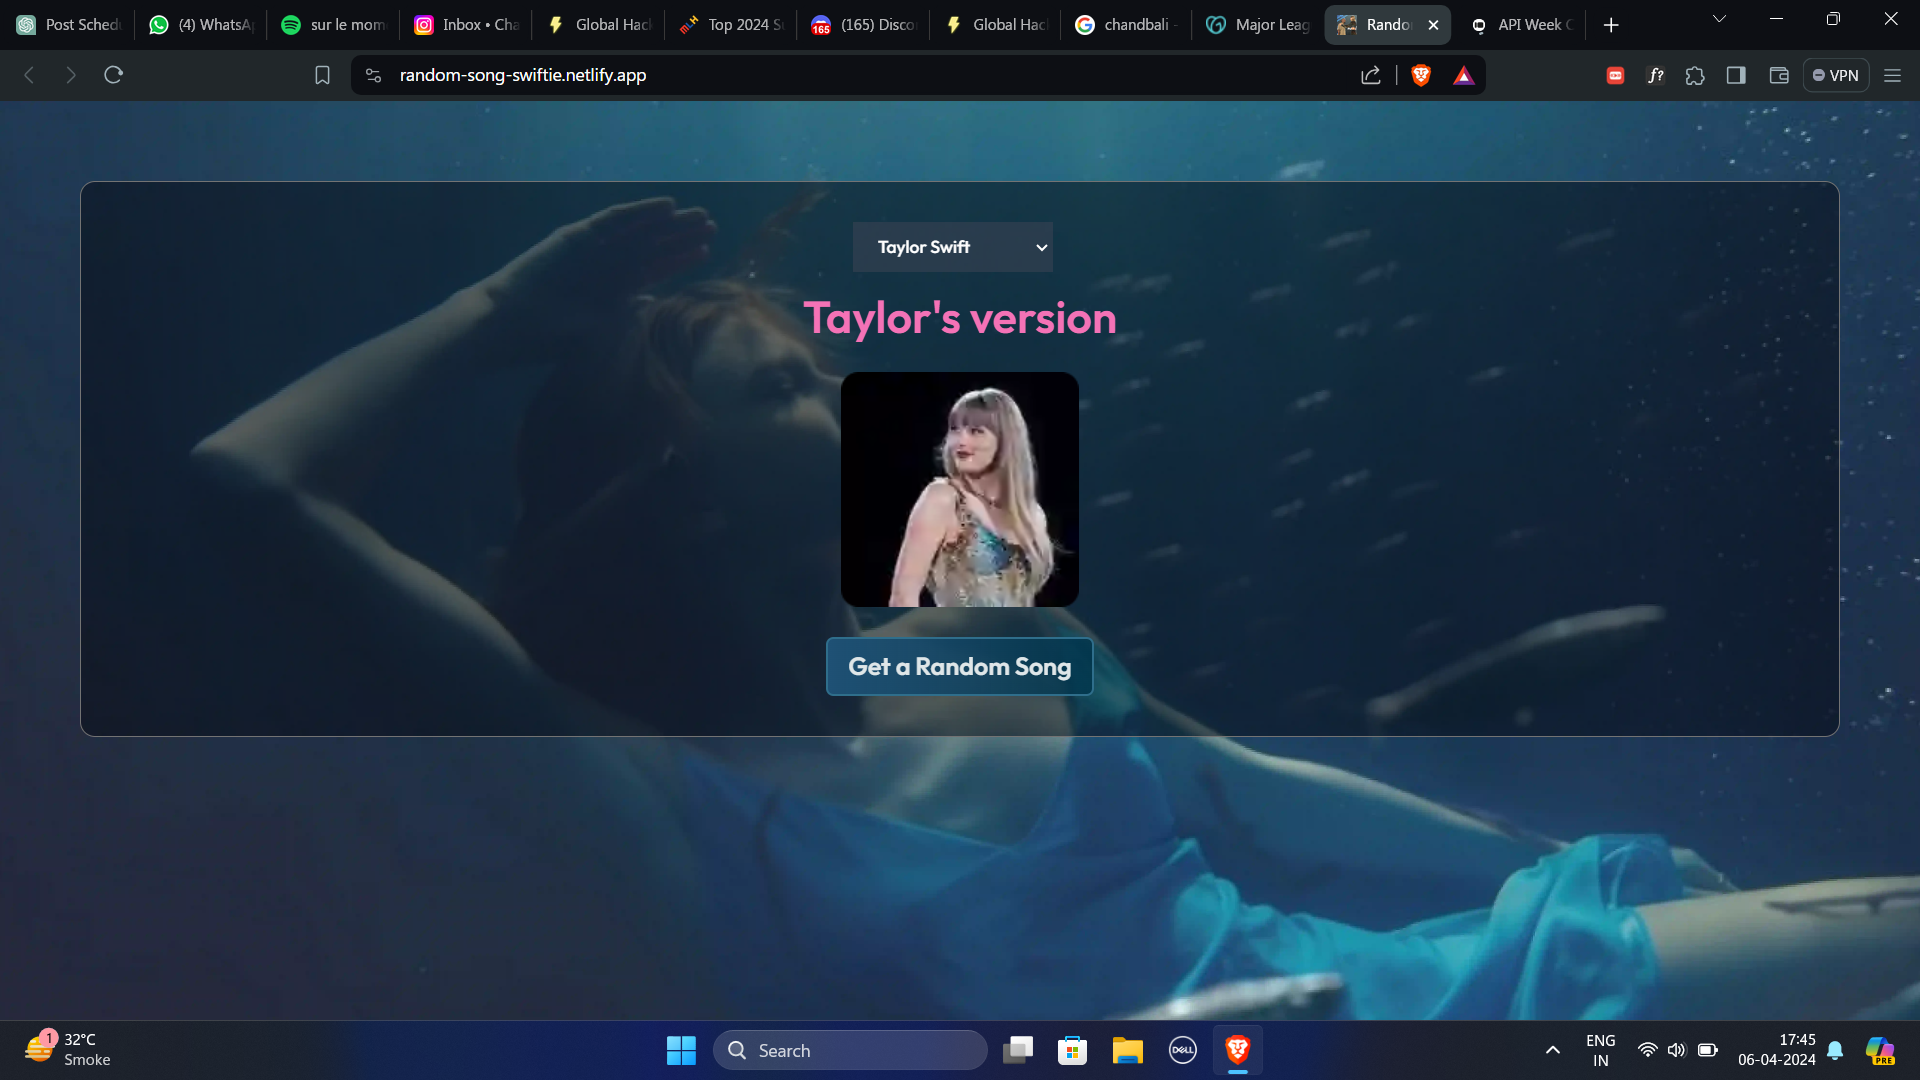This screenshot has width=1920, height=1080.
Task: Toggle the volume speaker icon
Action: [x=1676, y=1050]
